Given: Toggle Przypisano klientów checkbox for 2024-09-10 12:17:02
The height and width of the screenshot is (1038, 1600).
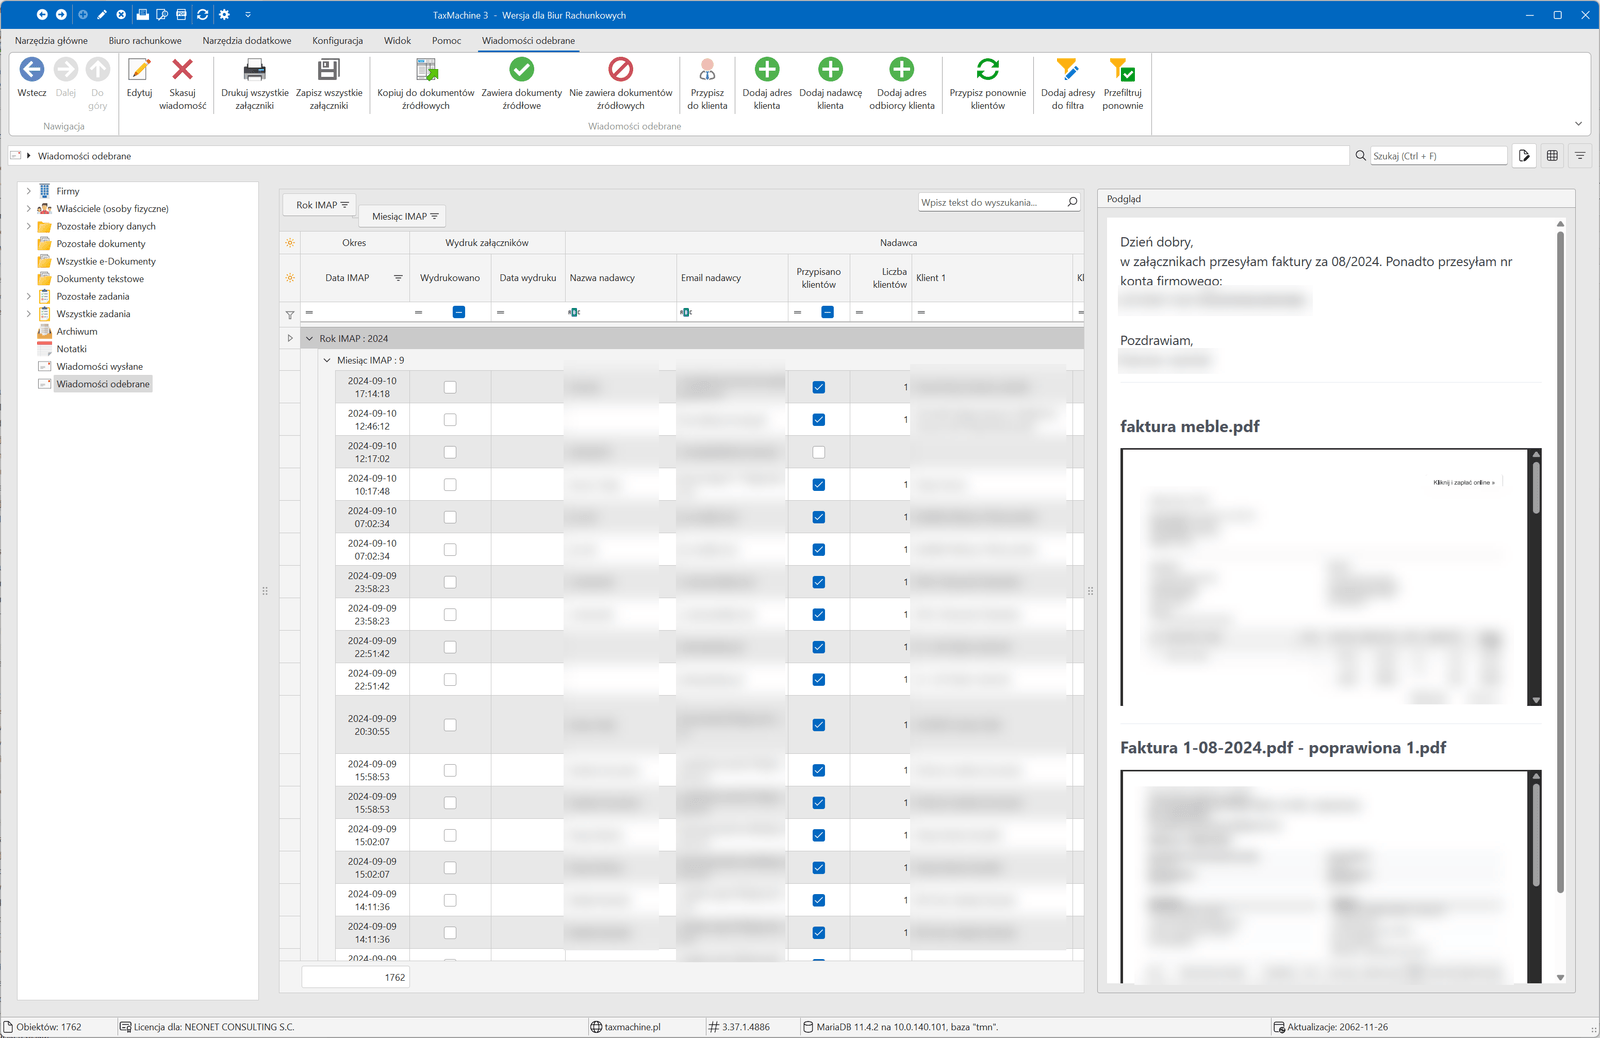Looking at the screenshot, I should pos(819,452).
